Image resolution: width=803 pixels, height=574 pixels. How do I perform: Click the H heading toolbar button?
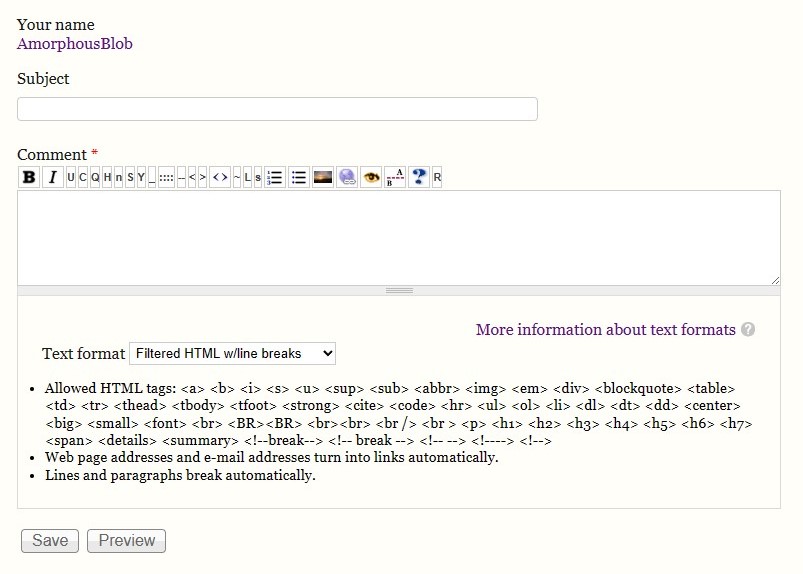tap(107, 177)
